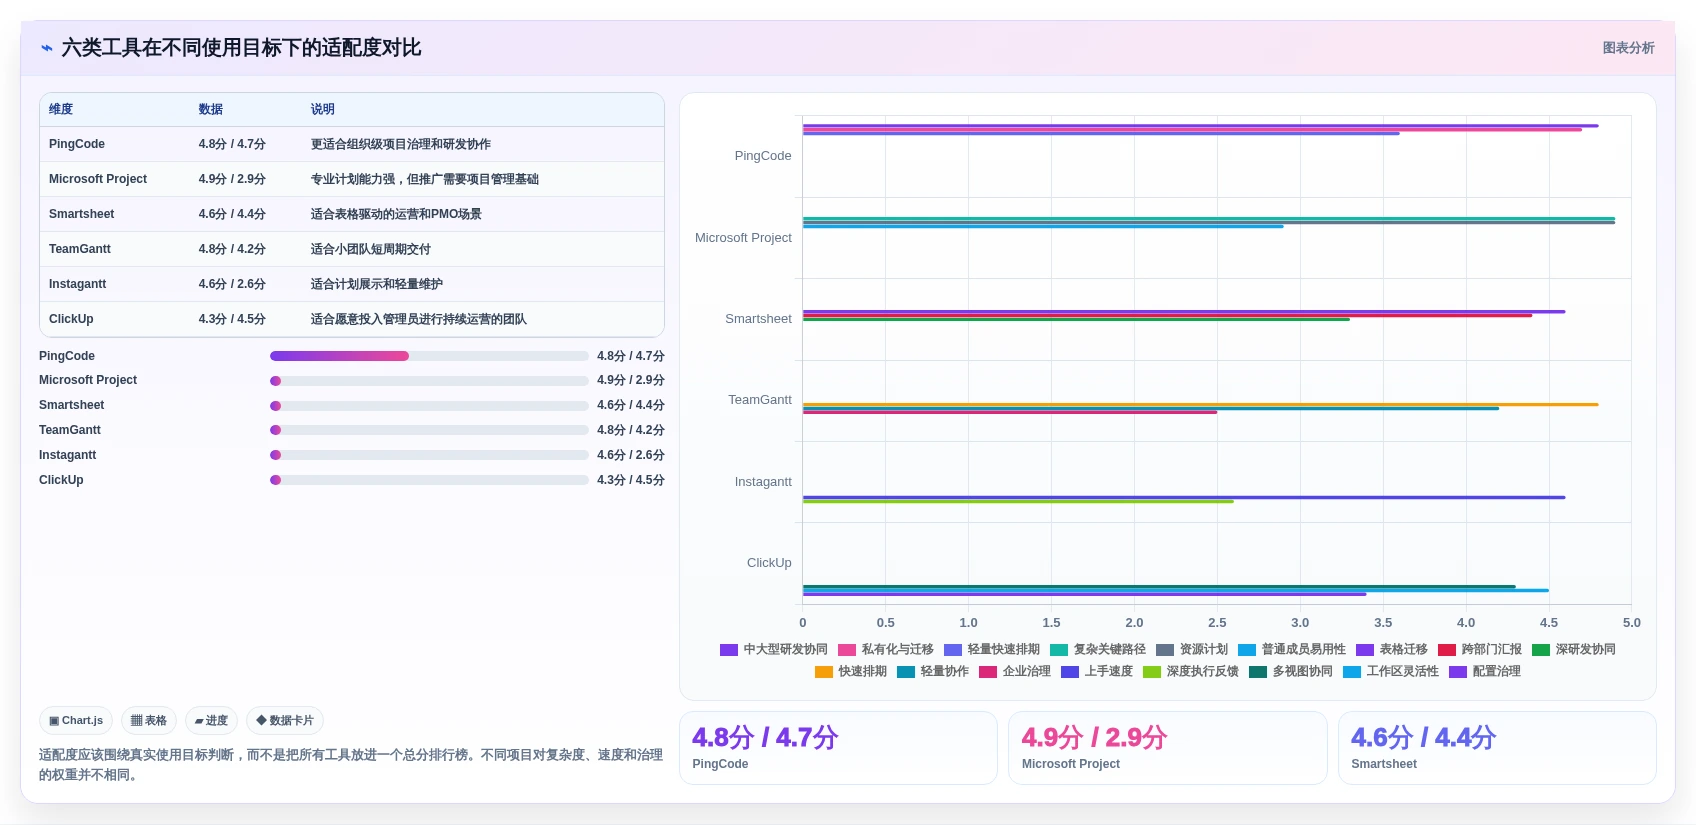Click the 2.5 tick on the chart x-axis
Viewport: 1696px width, 825px height.
coord(1217,622)
